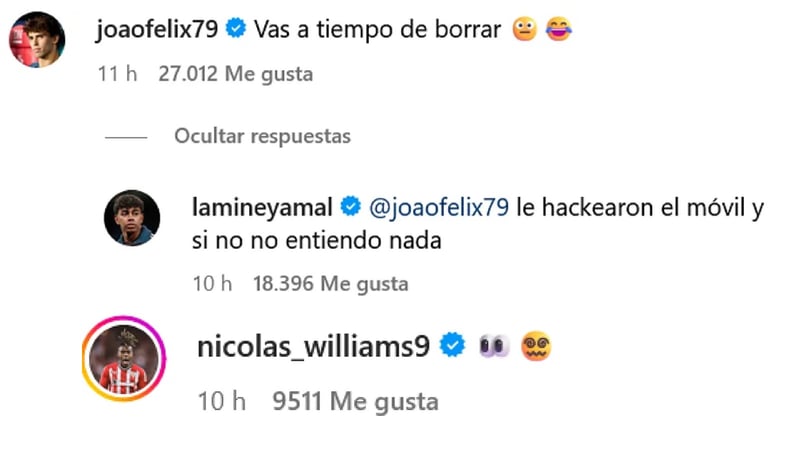View 18.396 Me gusta likes list
The image size is (800, 450).
(331, 284)
